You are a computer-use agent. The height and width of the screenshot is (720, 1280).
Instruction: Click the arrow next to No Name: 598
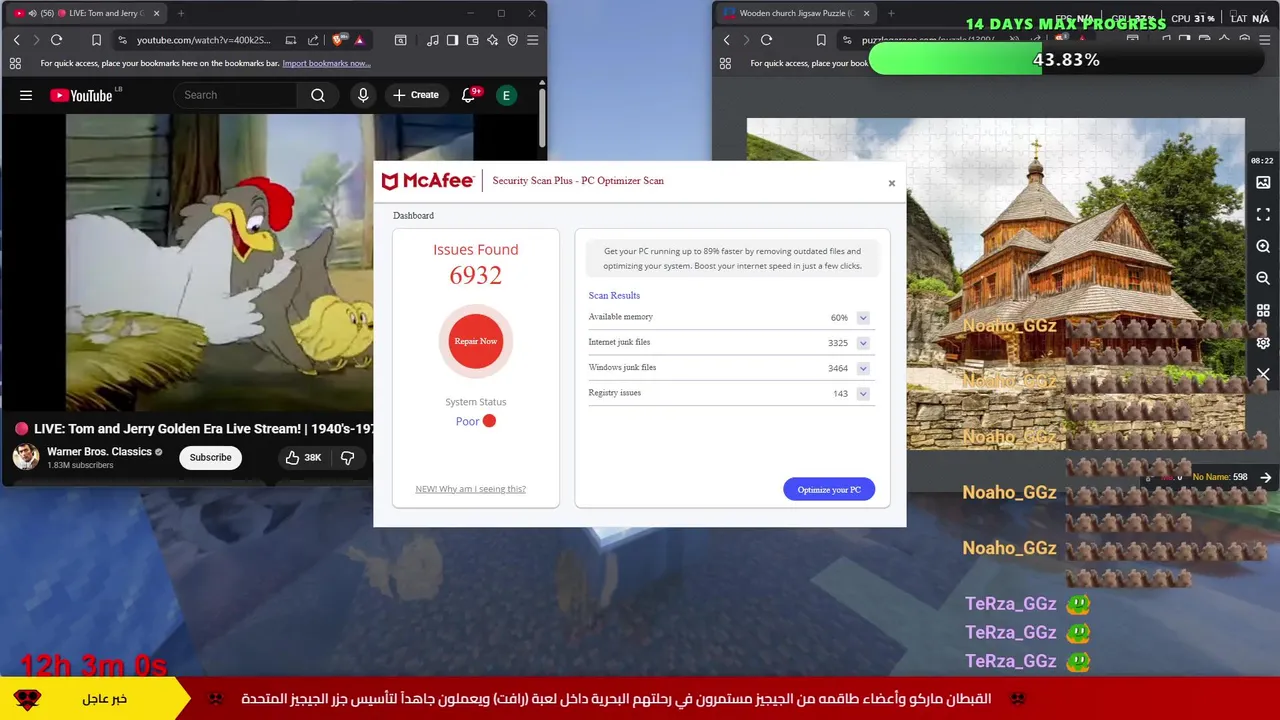1266,478
